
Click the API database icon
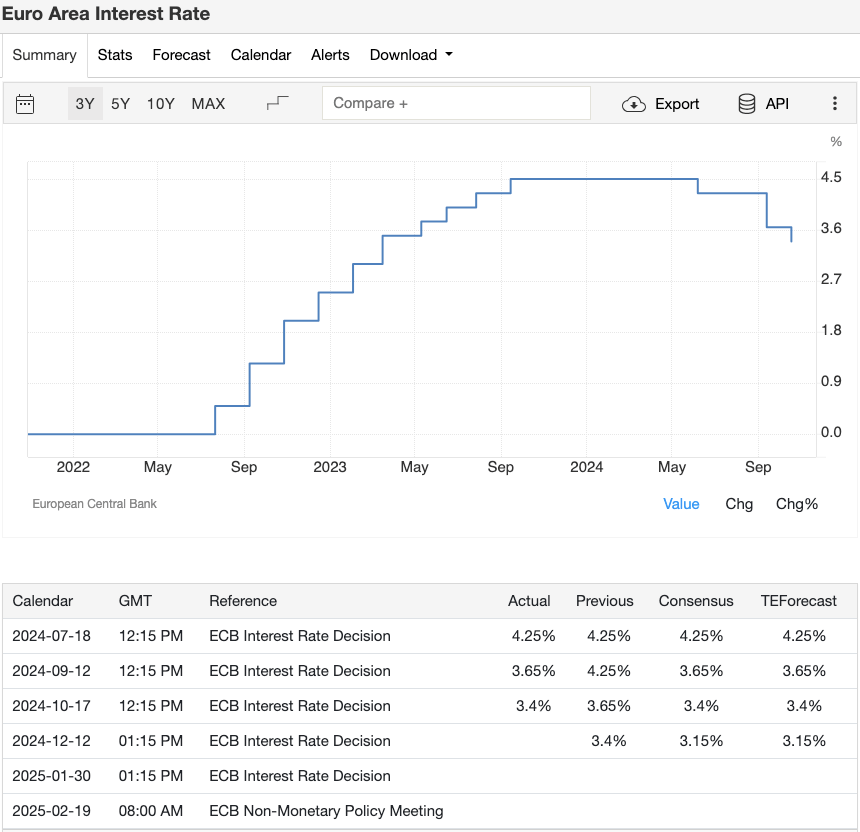pyautogui.click(x=746, y=104)
